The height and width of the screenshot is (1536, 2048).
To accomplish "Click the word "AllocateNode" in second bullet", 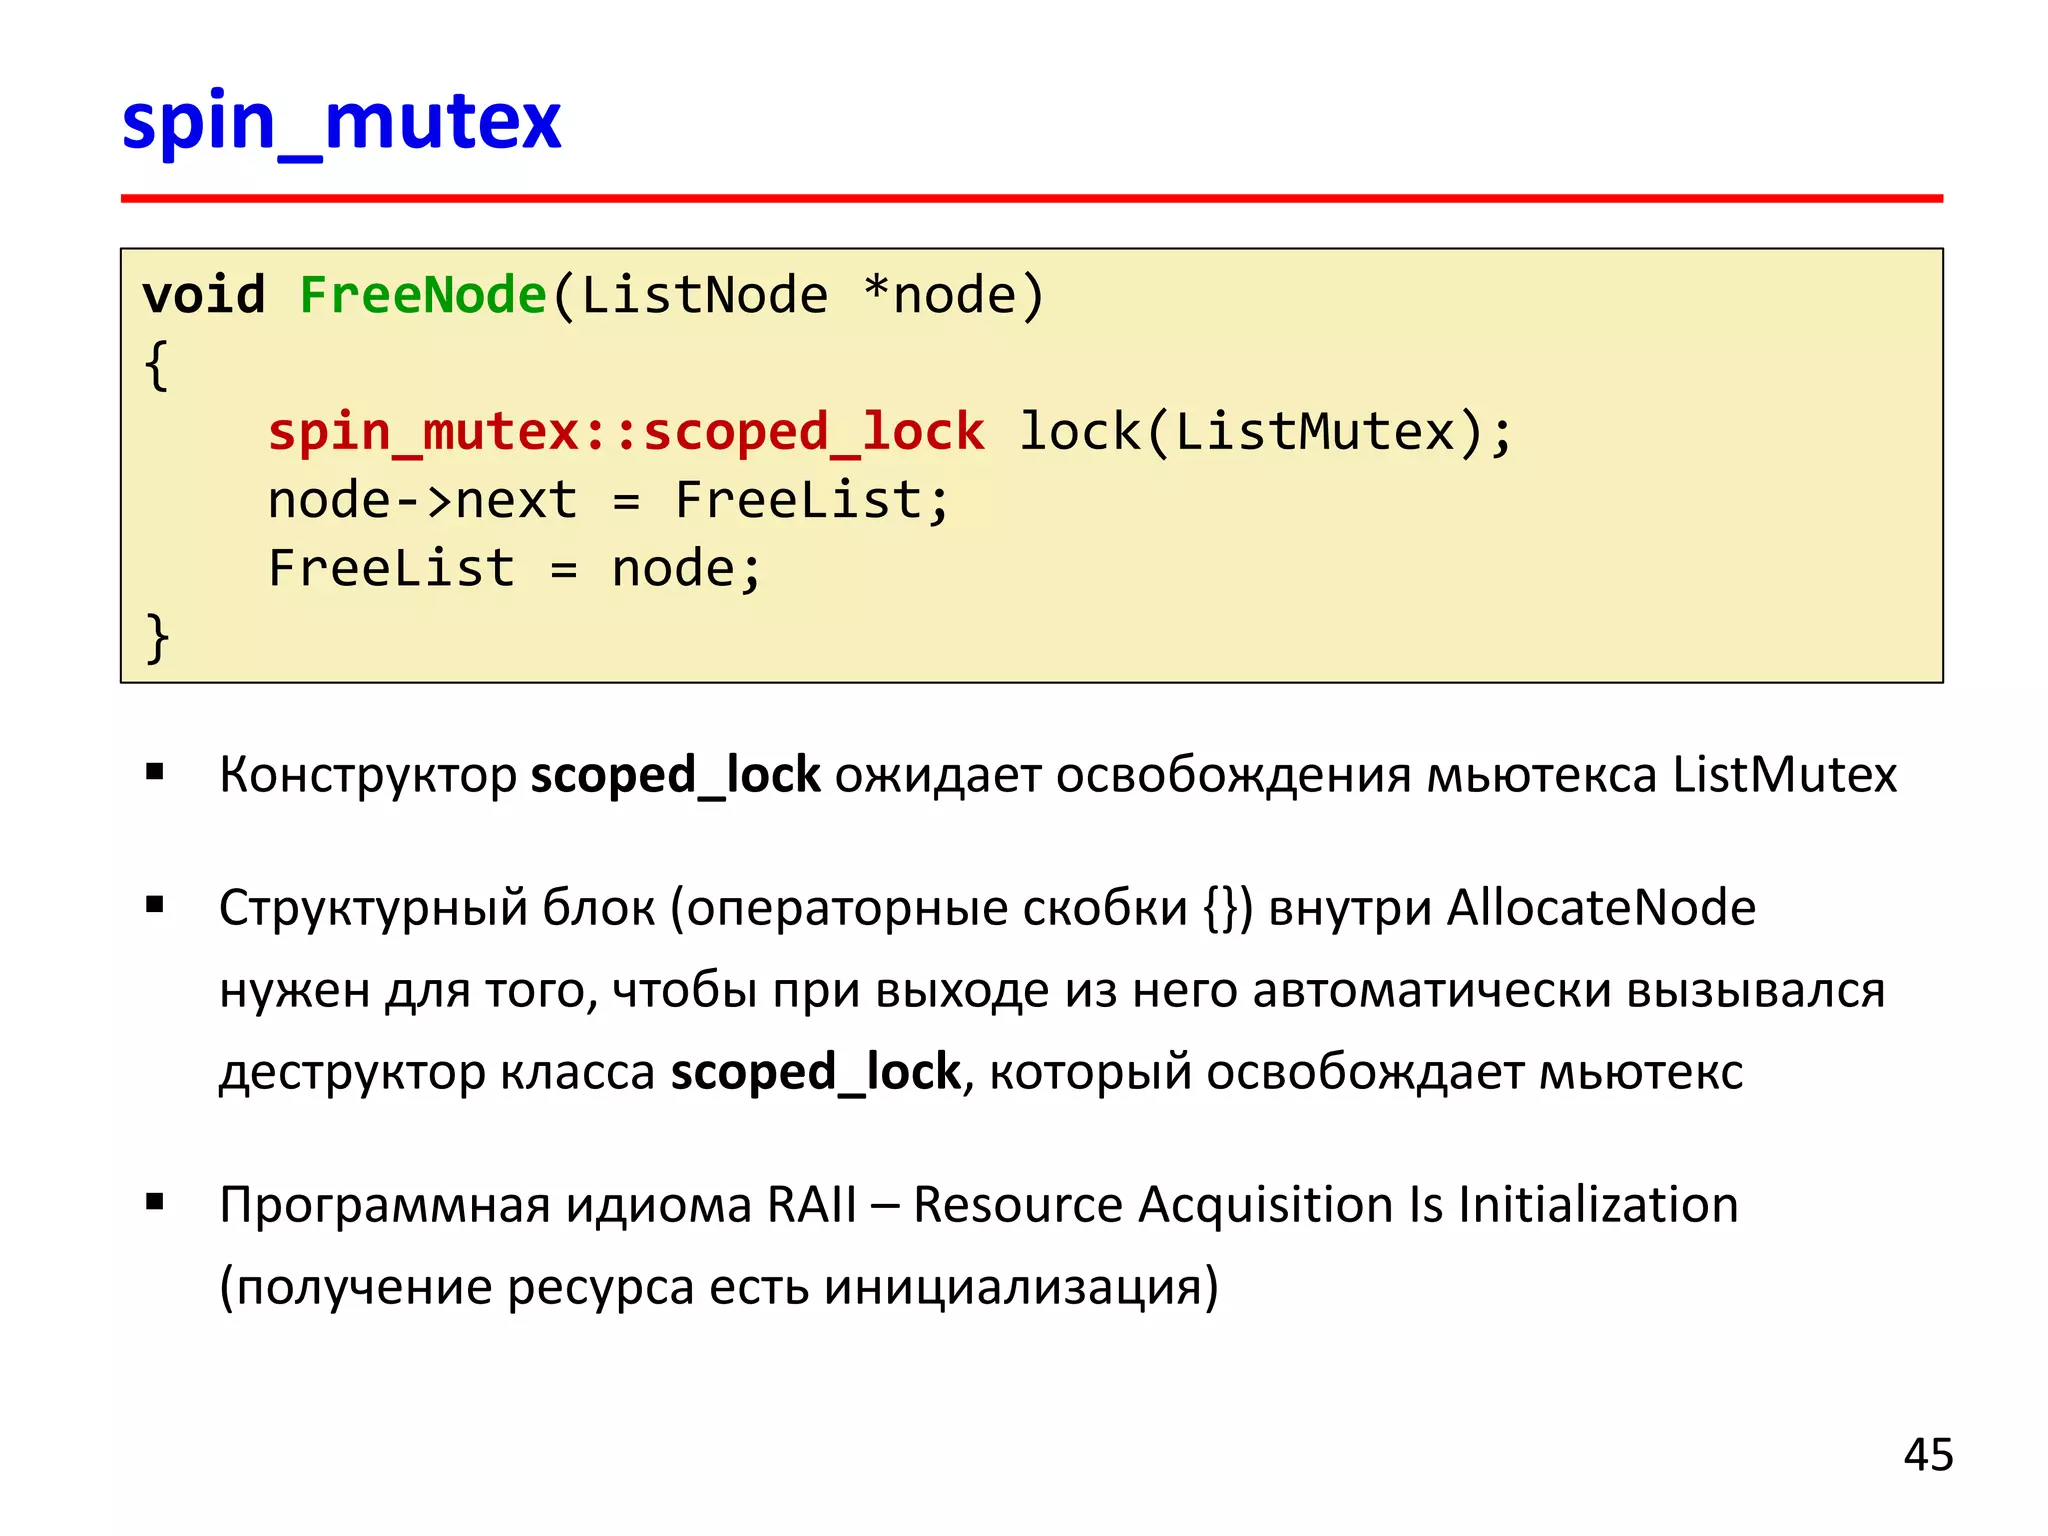I will tap(1602, 907).
